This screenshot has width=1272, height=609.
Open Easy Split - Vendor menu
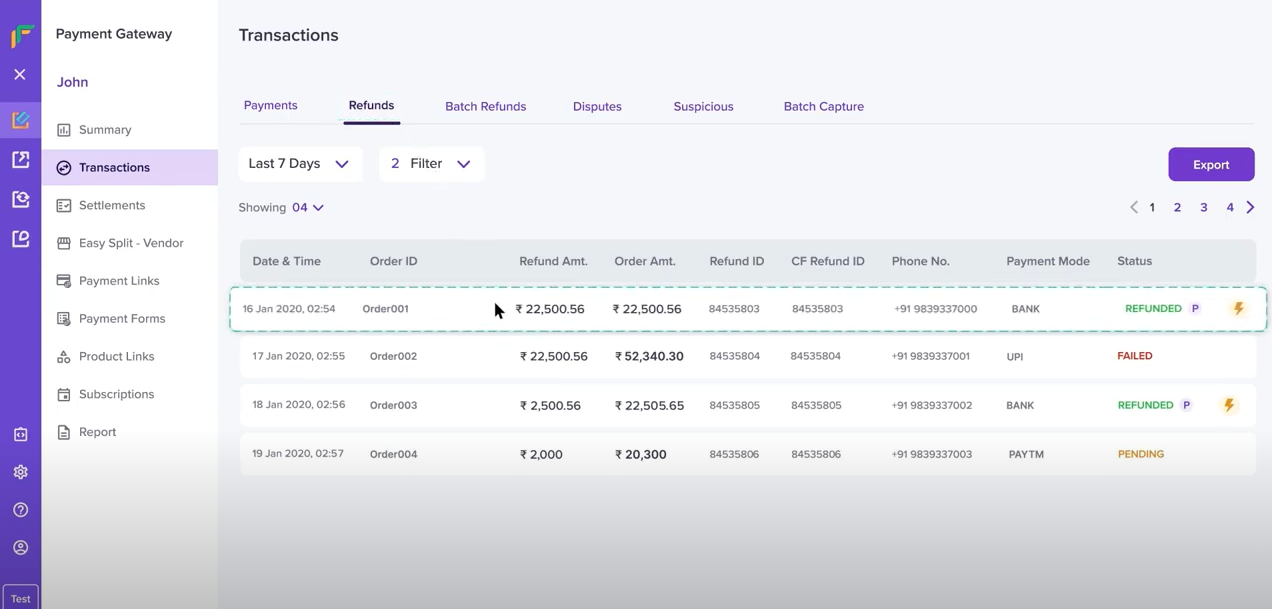point(130,243)
